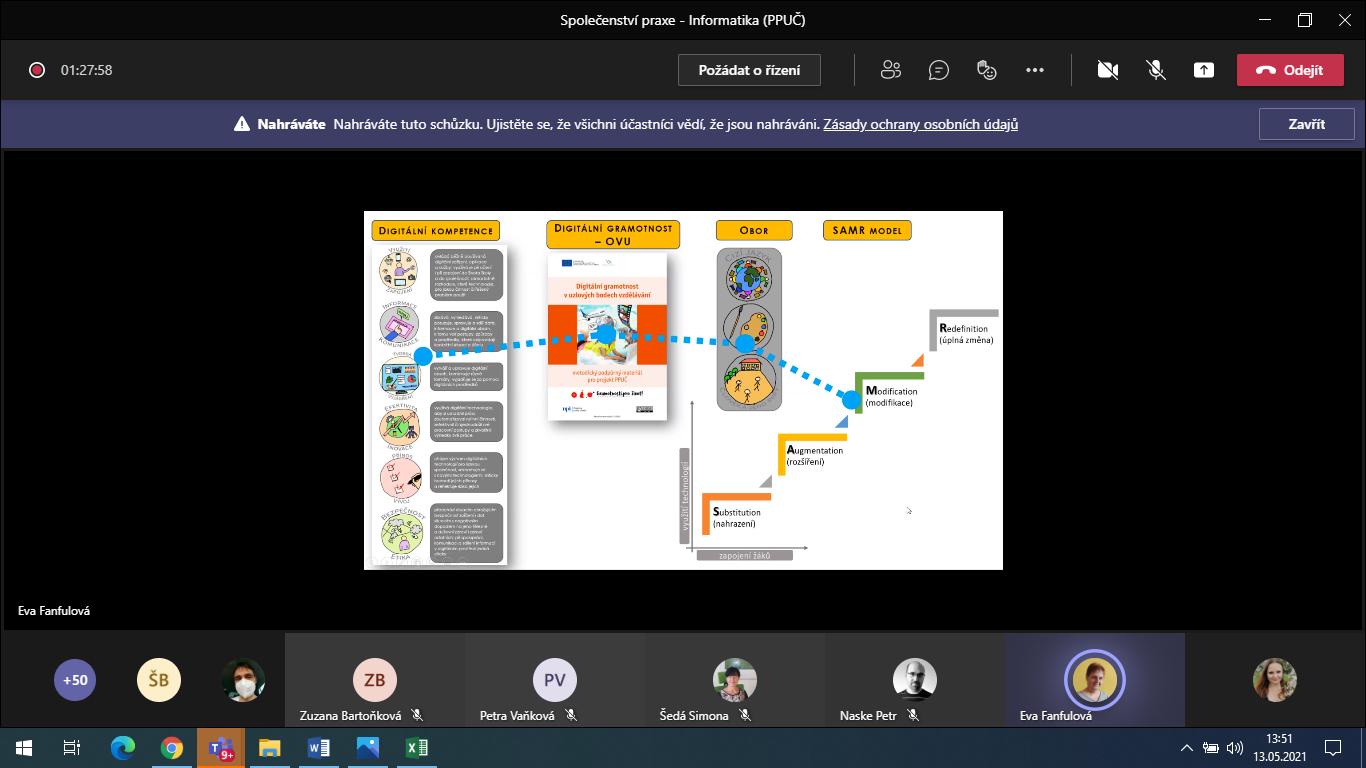Open the meeting chat icon
1366x768 pixels.
pyautogui.click(x=938, y=70)
